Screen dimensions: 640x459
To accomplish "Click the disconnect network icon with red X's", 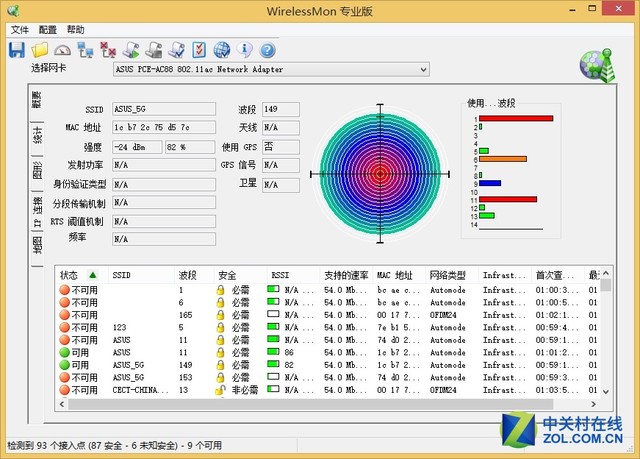I will coord(108,50).
